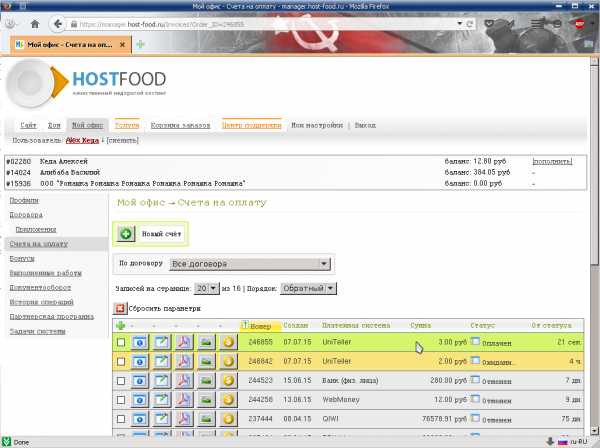Expand the records-per-page dropdown showing 20
Image resolution: width=600 pixels, height=448 pixels.
207,288
